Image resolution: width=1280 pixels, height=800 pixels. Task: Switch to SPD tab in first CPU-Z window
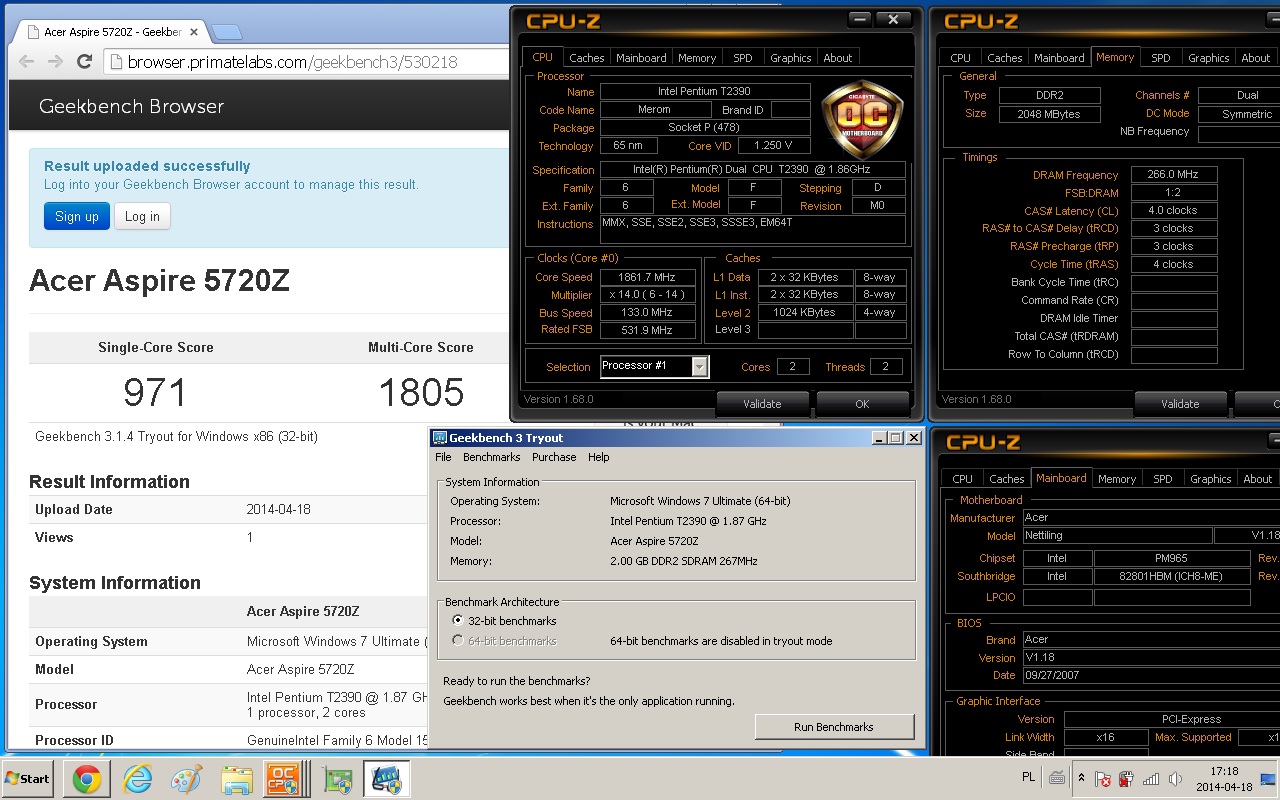coord(743,58)
